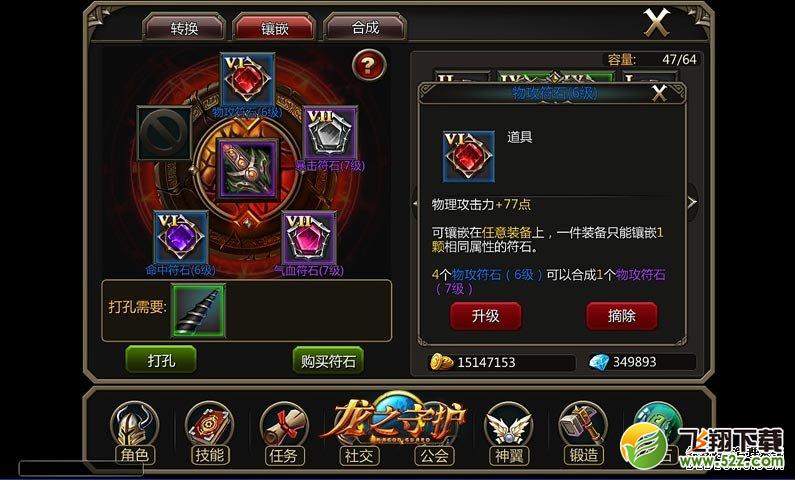Open the 技能 skills book icon
Screen dimensions: 795x480
pos(209,433)
